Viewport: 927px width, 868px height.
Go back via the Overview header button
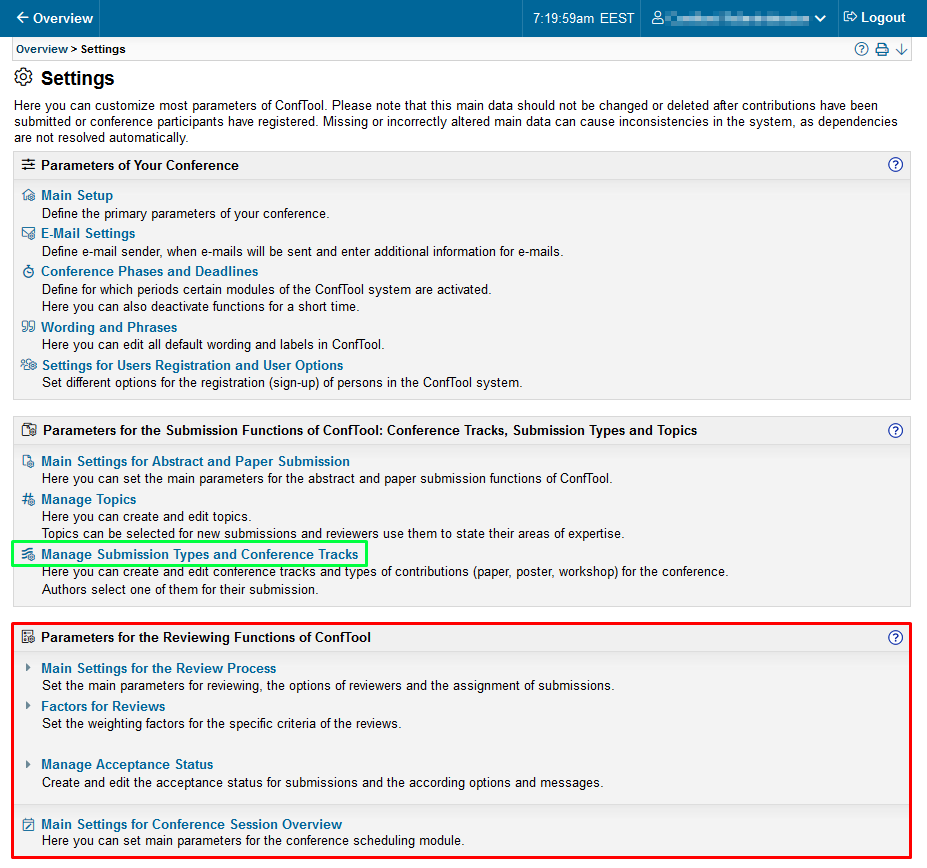click(54, 18)
